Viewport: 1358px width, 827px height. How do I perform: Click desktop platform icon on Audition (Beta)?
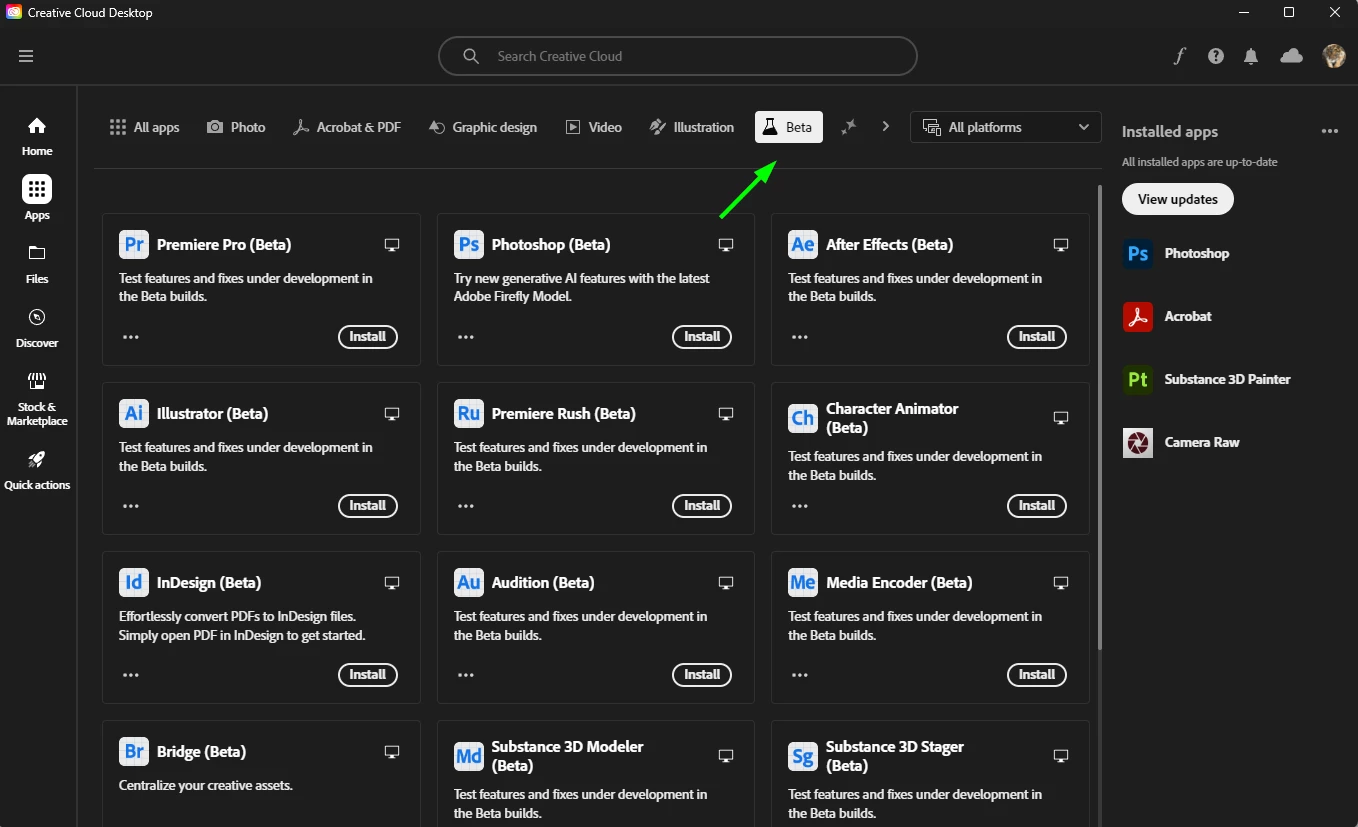(x=727, y=583)
